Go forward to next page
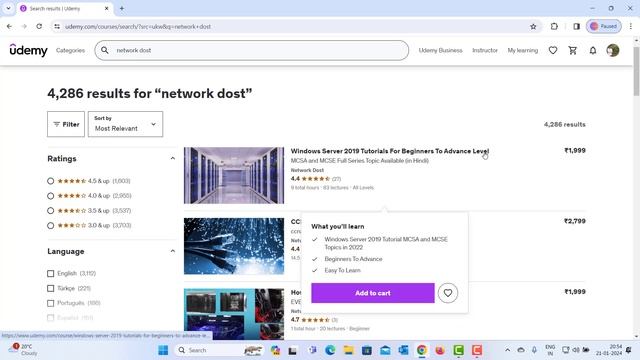Viewport: 640px width, 360px height. click(x=24, y=27)
